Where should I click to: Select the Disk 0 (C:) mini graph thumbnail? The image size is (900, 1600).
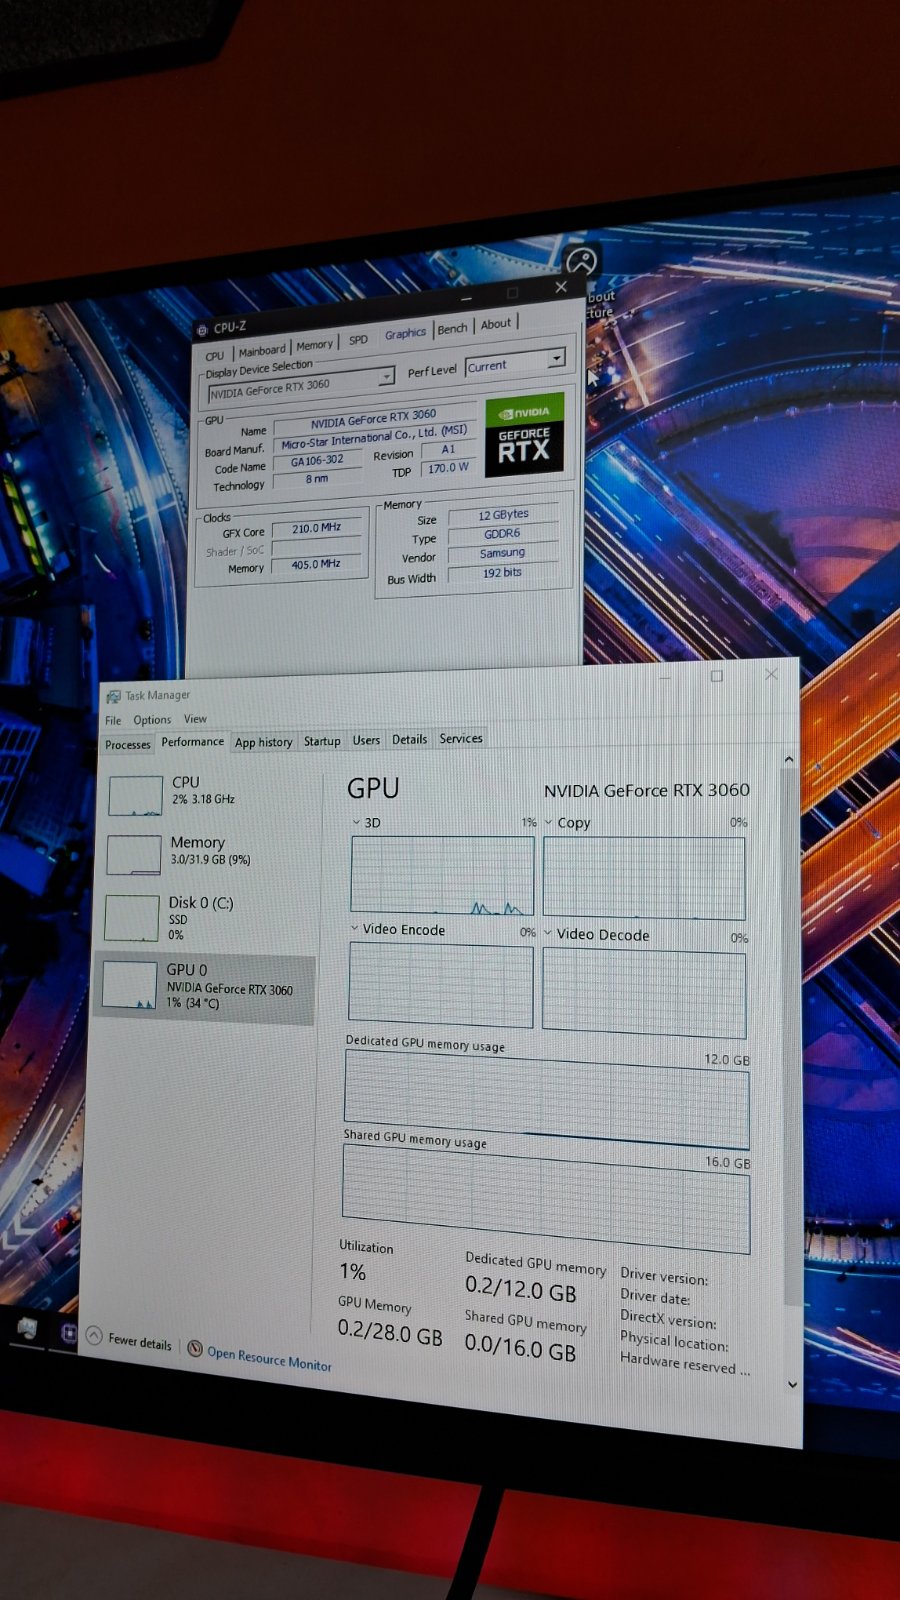pyautogui.click(x=132, y=917)
